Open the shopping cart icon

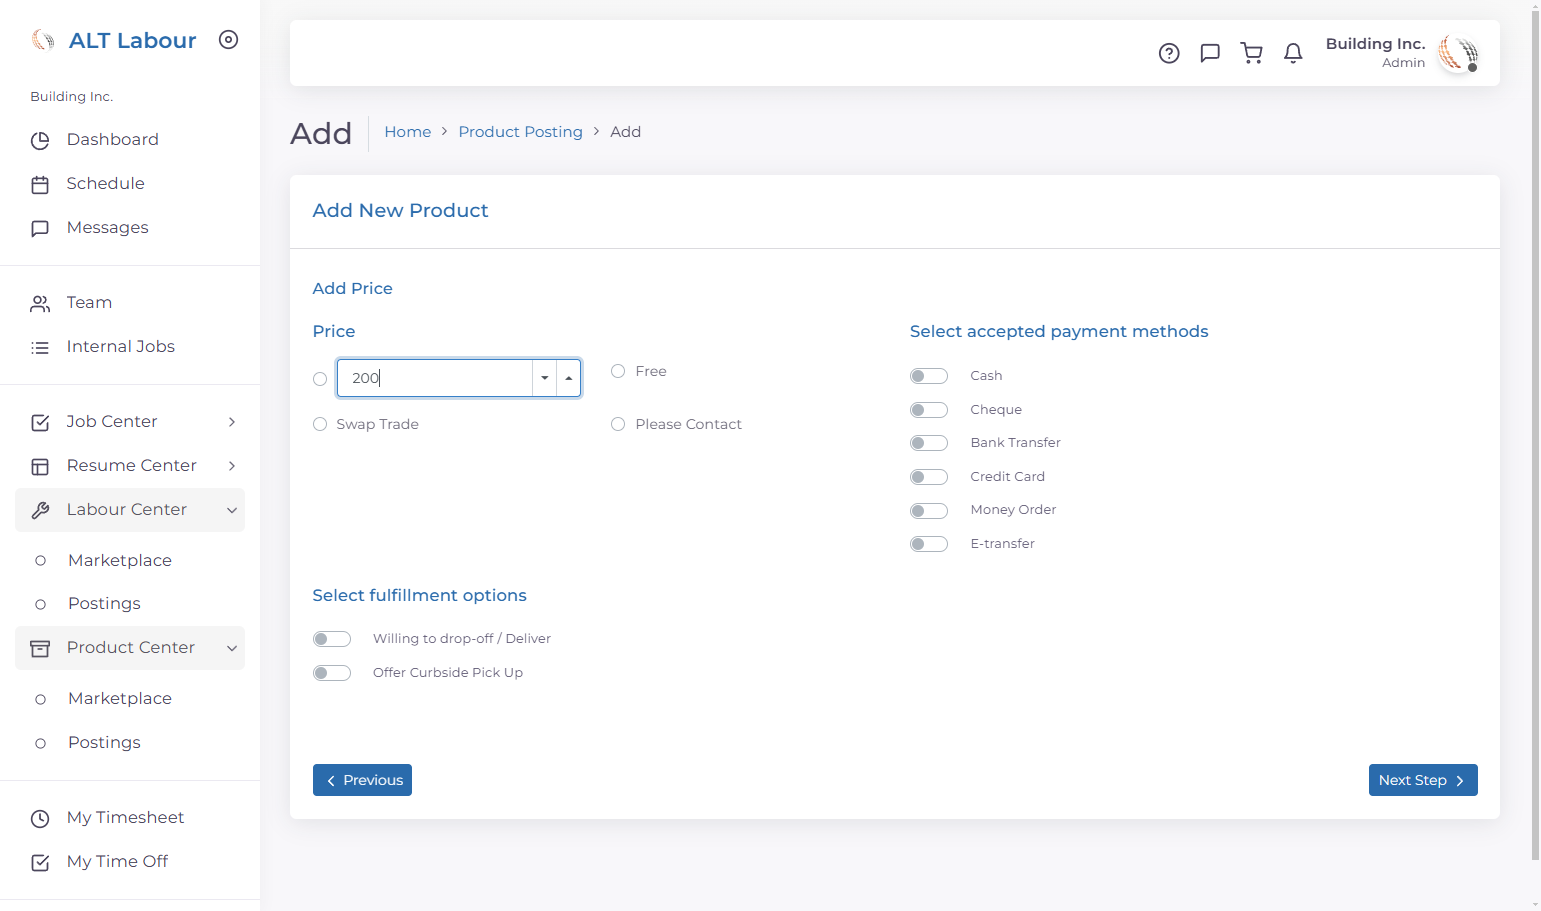[1251, 53]
